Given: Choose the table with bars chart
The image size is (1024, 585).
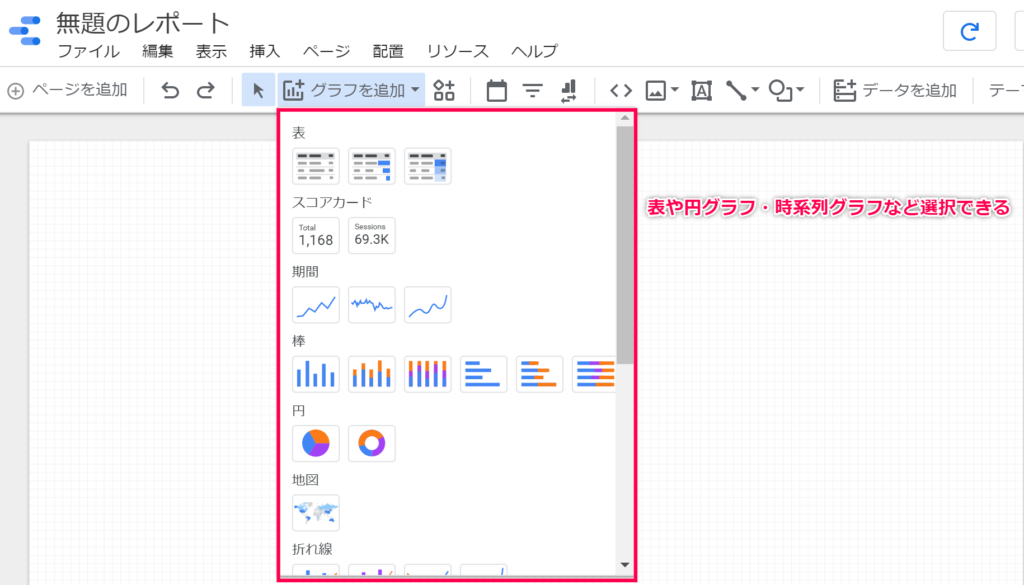Looking at the screenshot, I should coord(372,166).
